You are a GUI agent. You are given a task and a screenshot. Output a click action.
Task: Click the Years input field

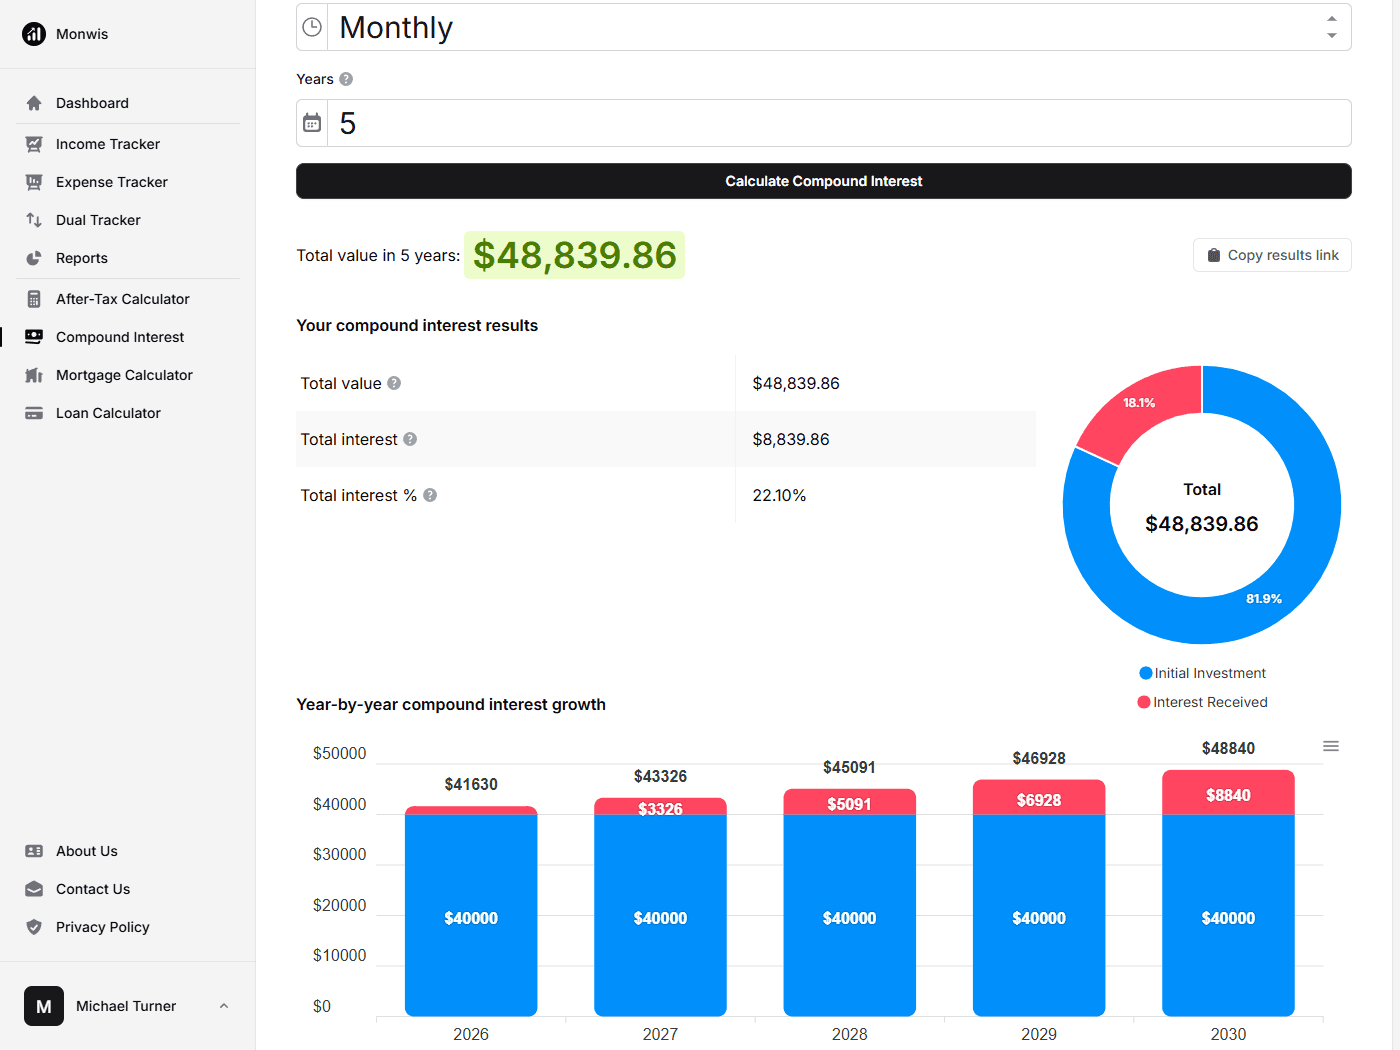pos(838,123)
